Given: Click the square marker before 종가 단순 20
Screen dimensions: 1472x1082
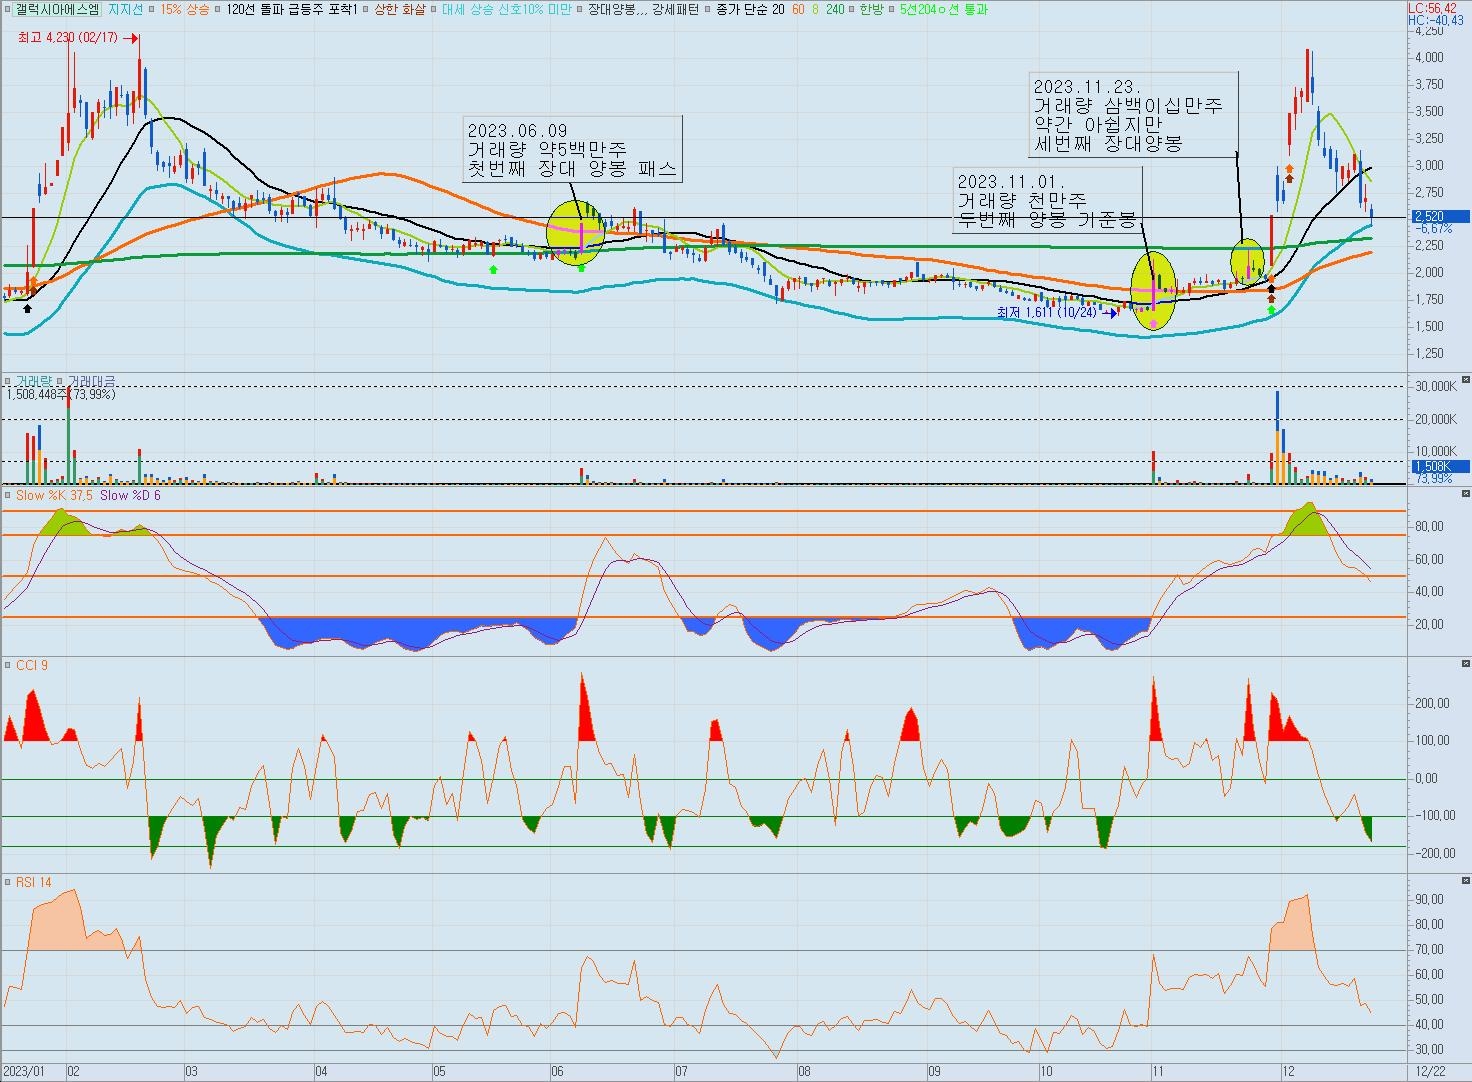Looking at the screenshot, I should click(x=708, y=9).
